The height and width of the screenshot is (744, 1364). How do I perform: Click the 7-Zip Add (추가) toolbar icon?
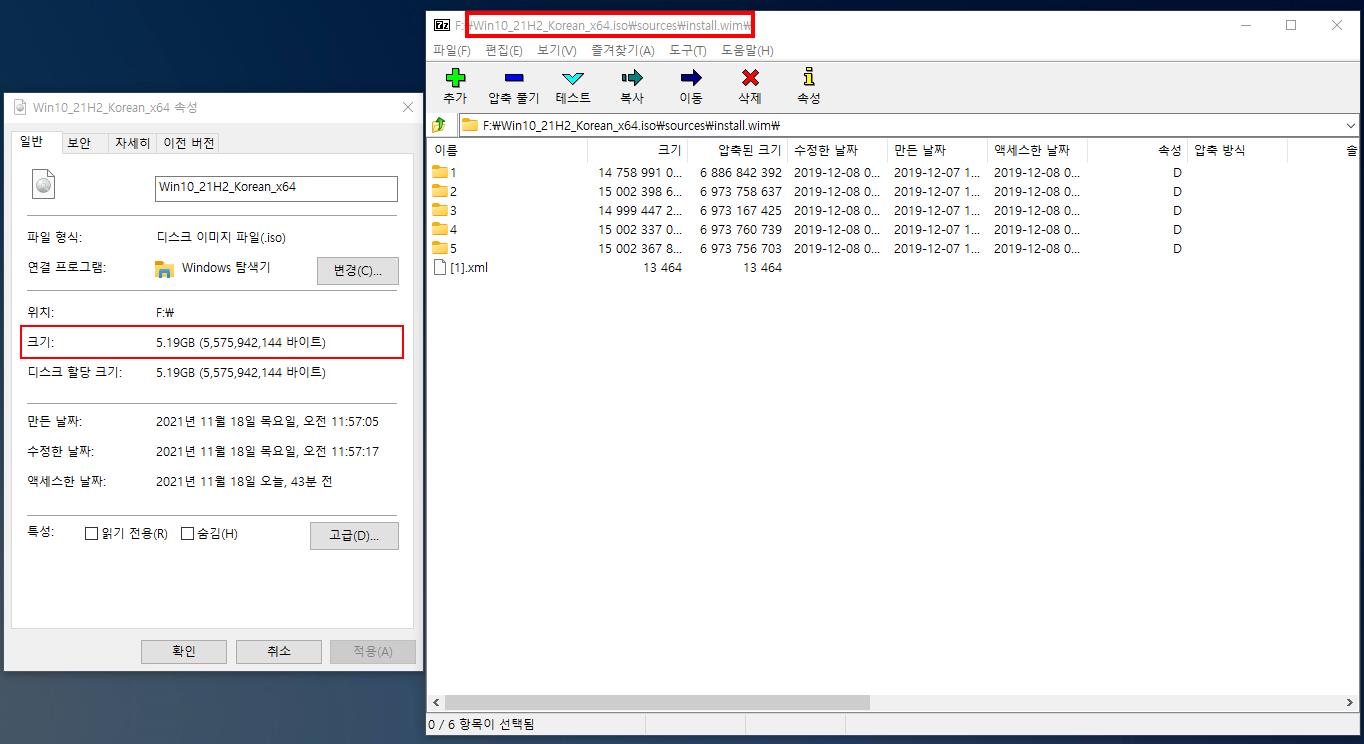(x=455, y=78)
